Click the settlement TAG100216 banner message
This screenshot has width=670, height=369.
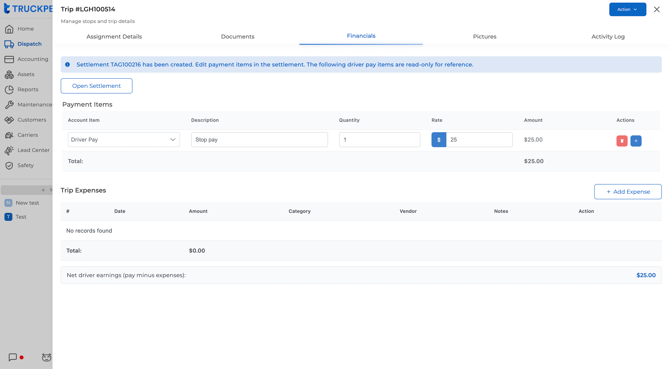pos(275,64)
